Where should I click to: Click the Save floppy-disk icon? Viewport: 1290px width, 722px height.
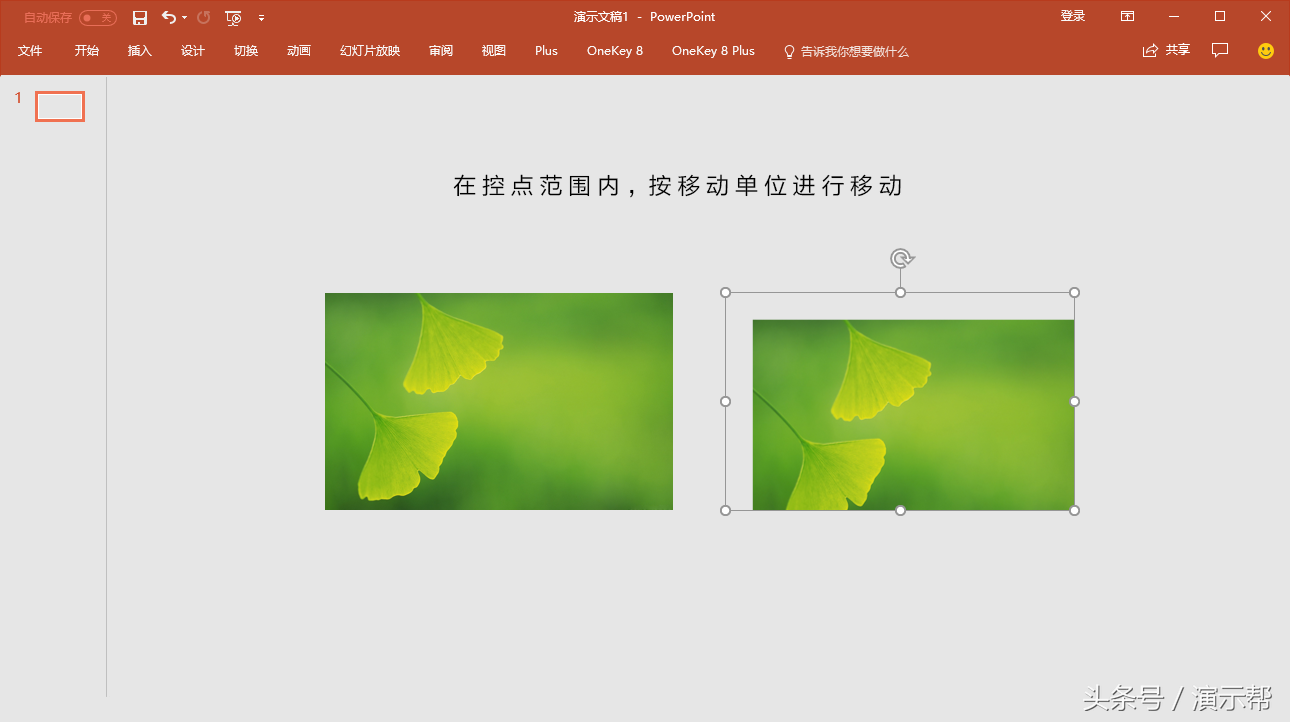pyautogui.click(x=140, y=18)
